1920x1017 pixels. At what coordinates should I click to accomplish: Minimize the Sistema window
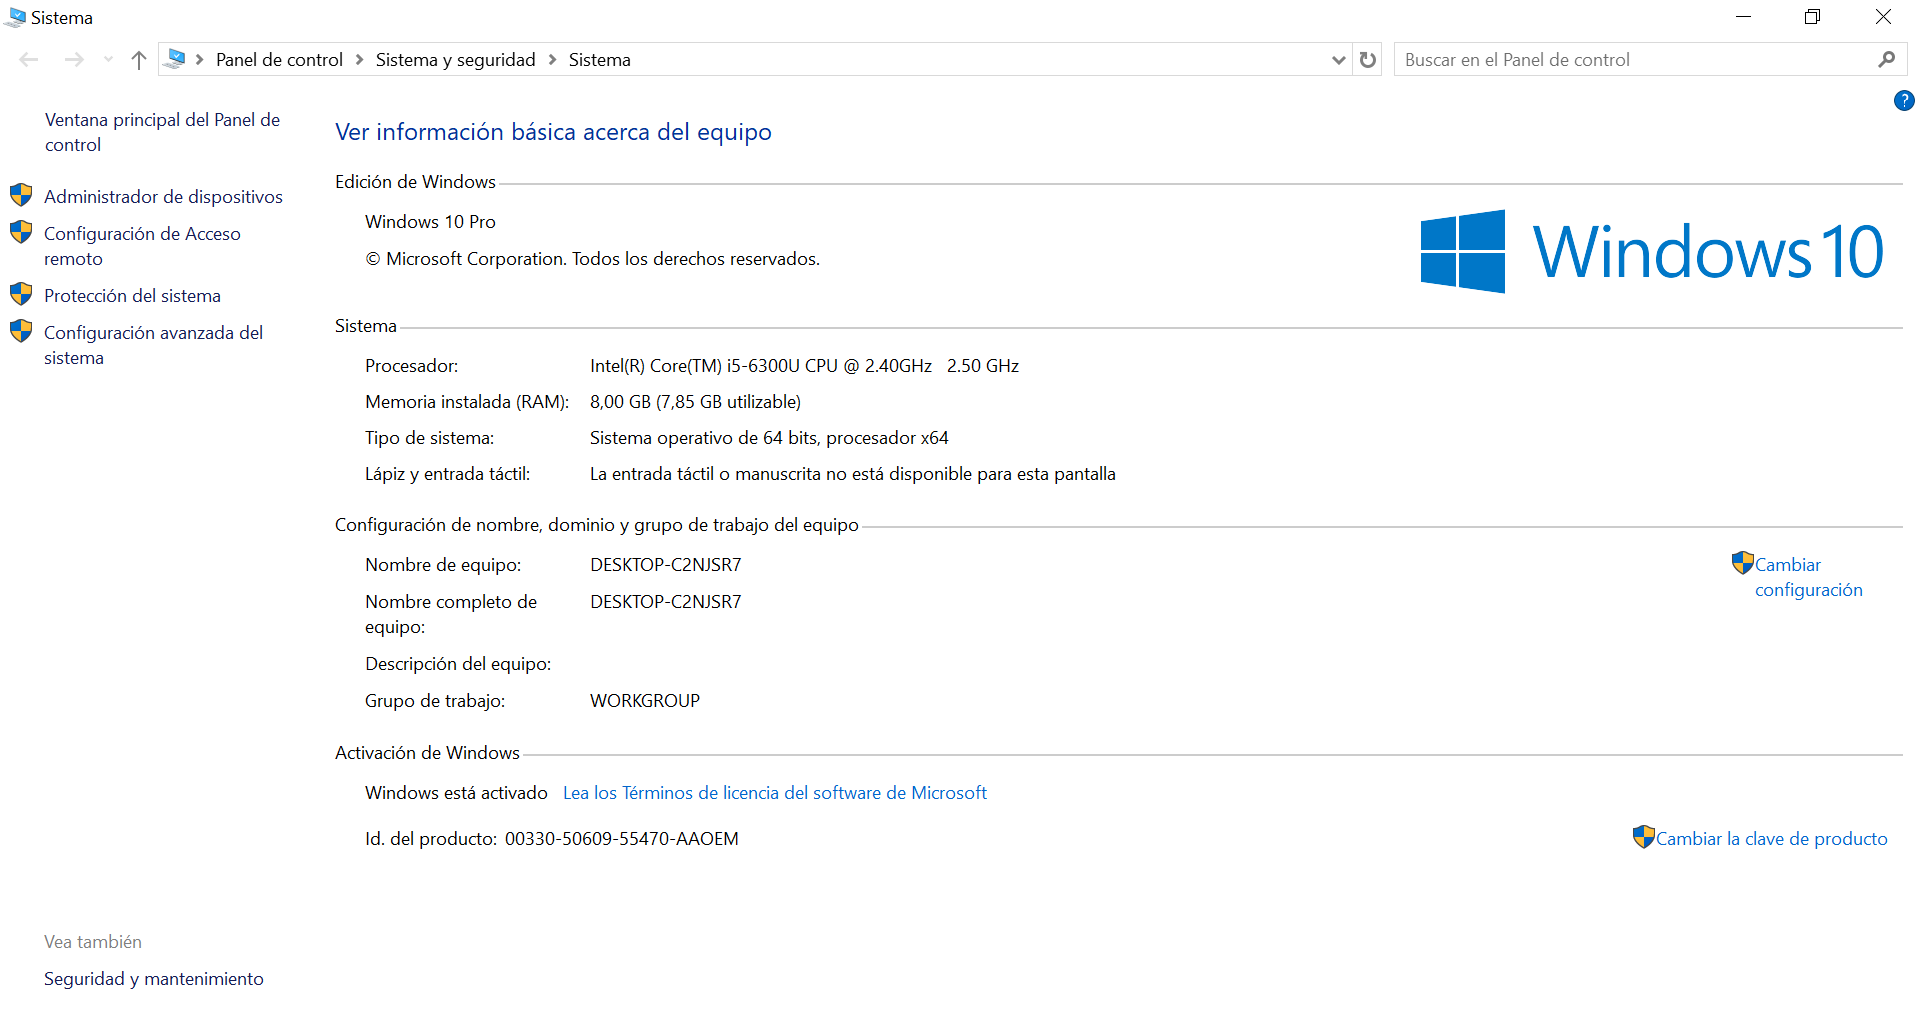(x=1743, y=17)
